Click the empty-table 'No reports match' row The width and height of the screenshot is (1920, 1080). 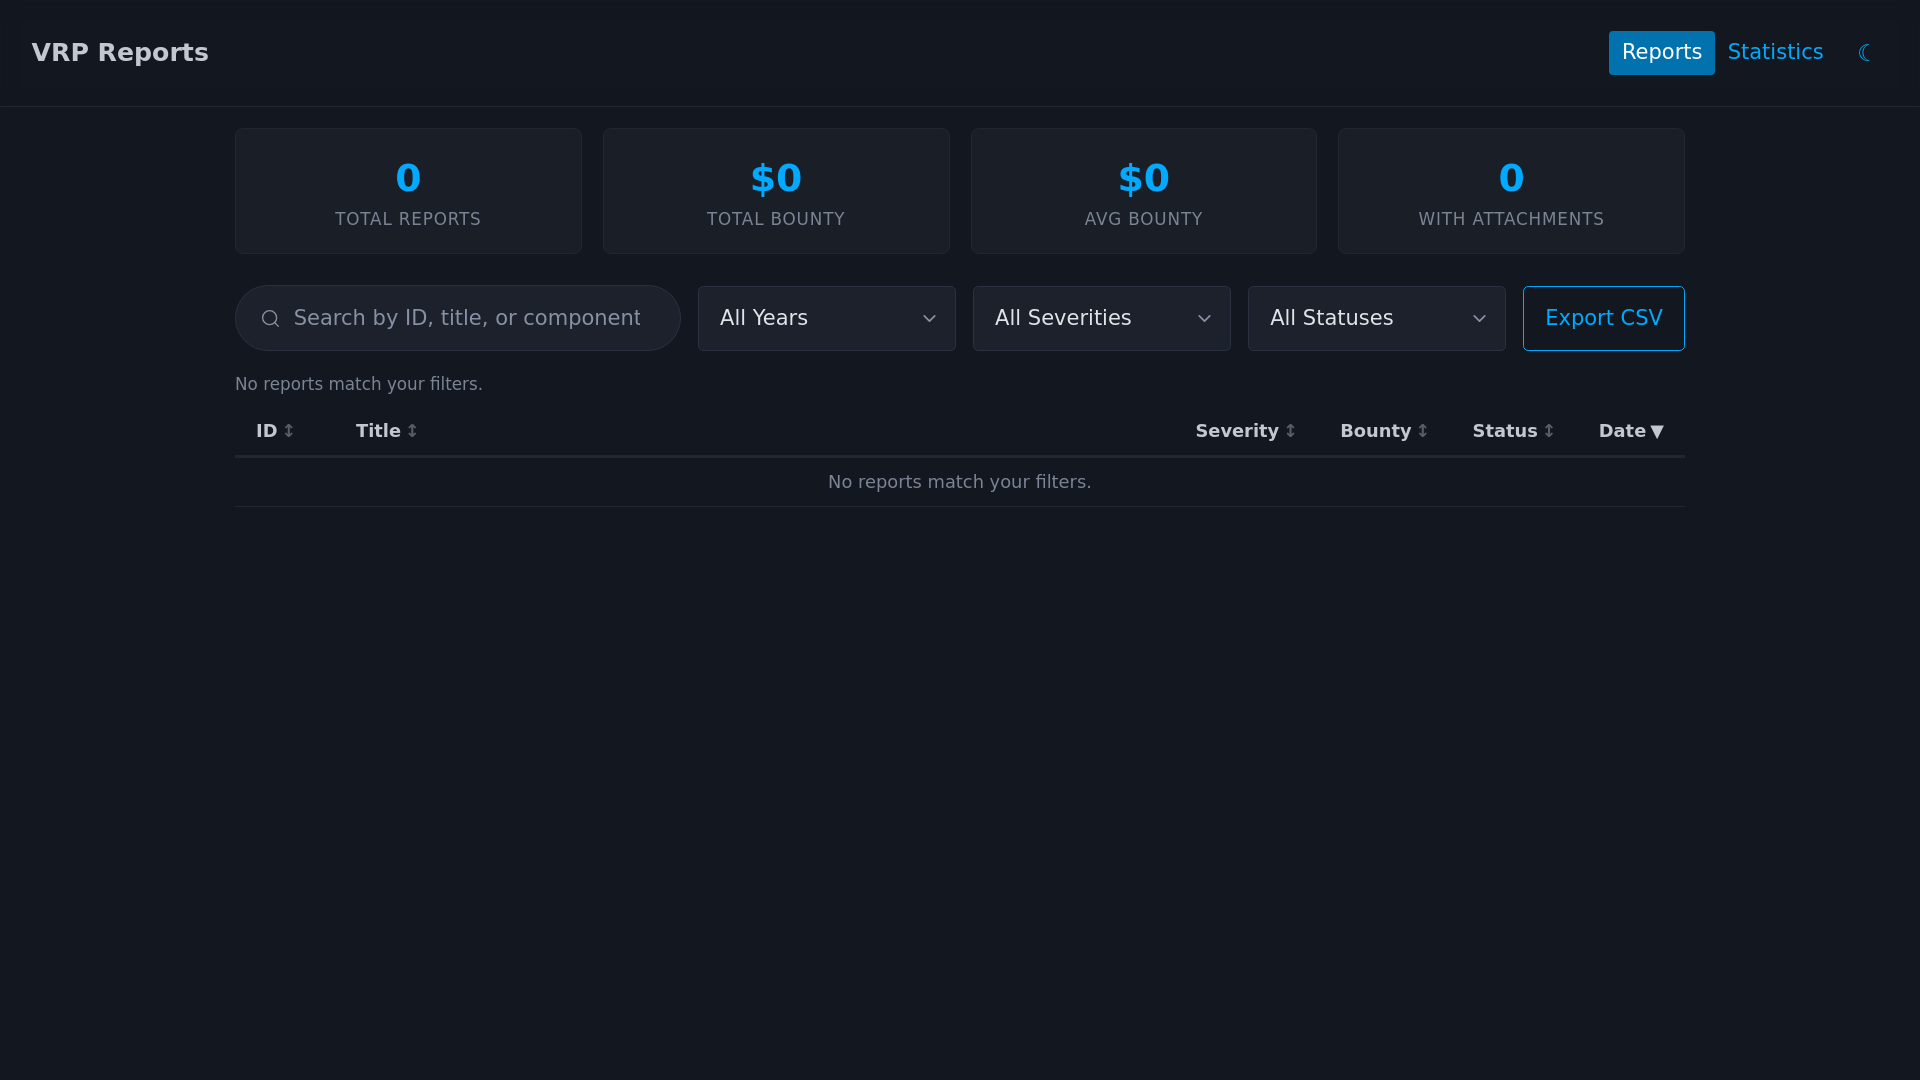(x=960, y=482)
